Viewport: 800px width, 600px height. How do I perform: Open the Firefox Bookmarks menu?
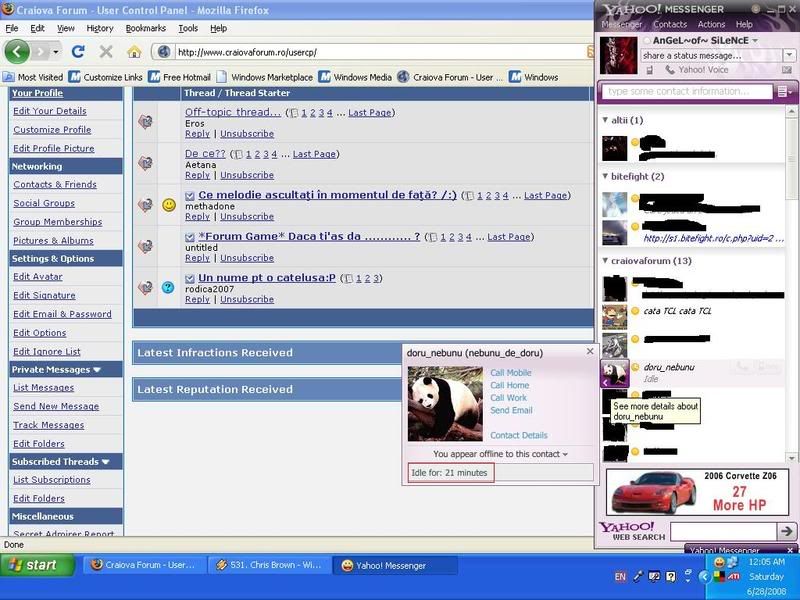(x=146, y=29)
